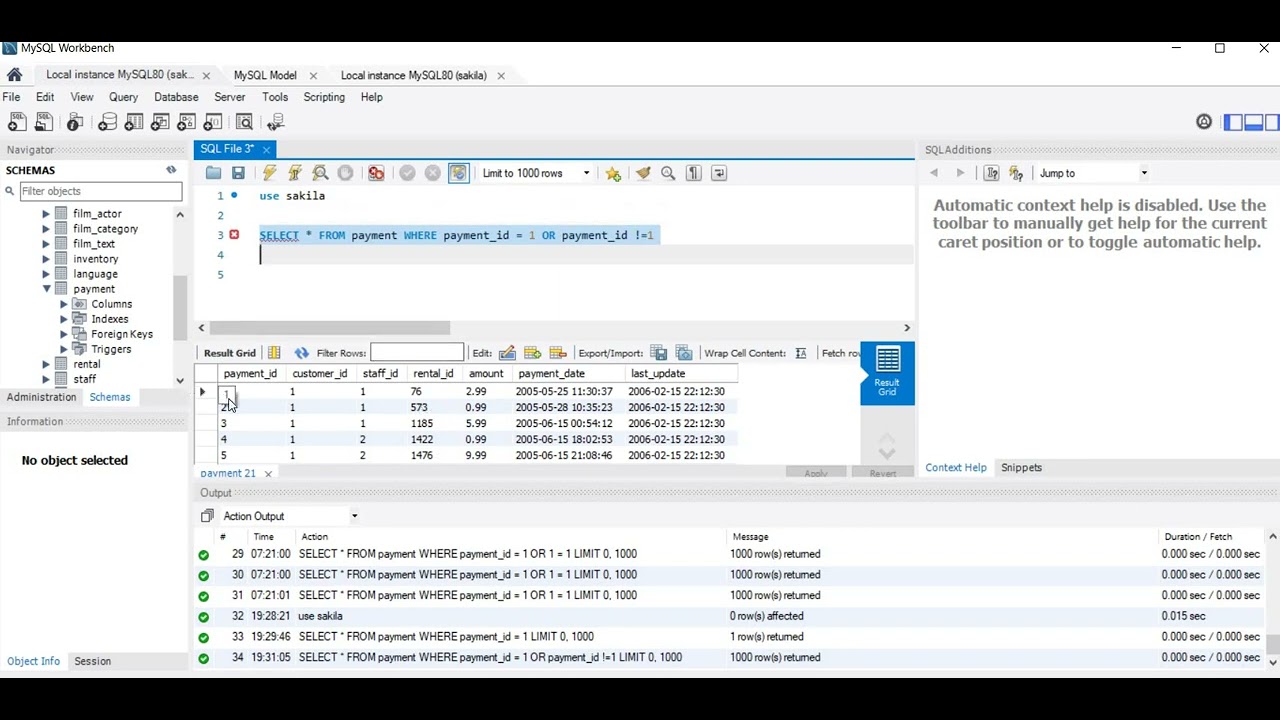Screen dimensions: 1280x720
Task: Expand the film_category table
Action: pos(46,229)
